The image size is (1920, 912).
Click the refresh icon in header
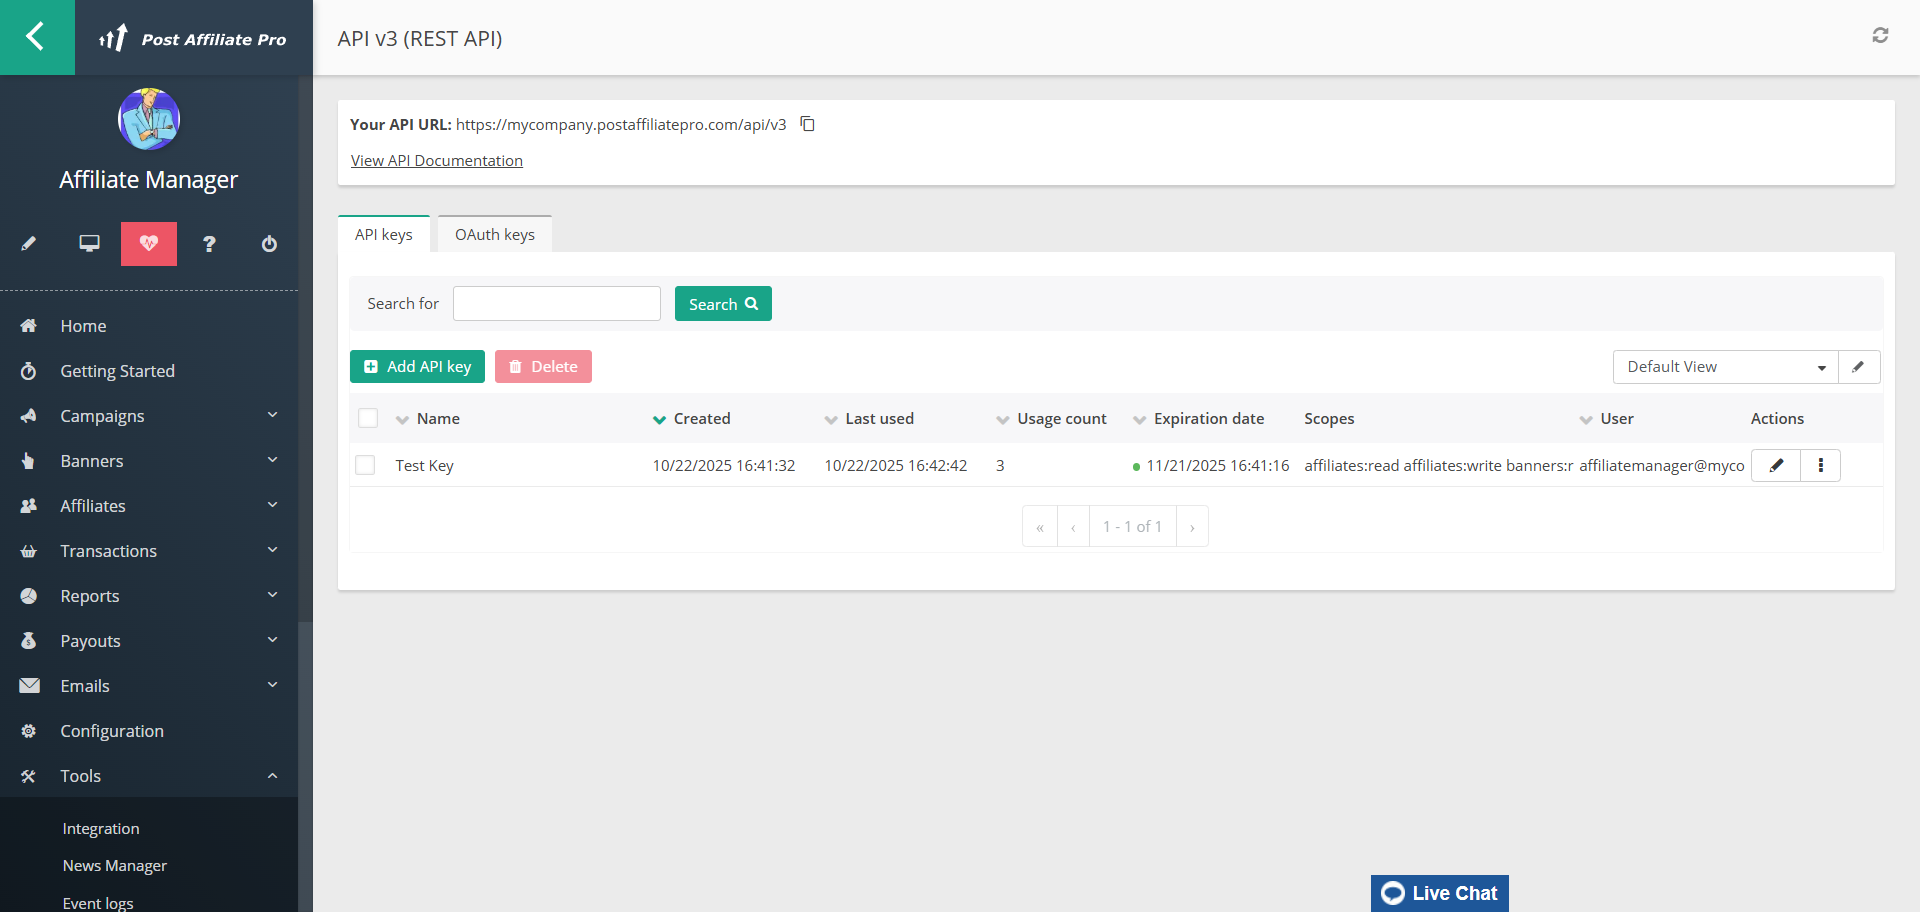click(1880, 36)
